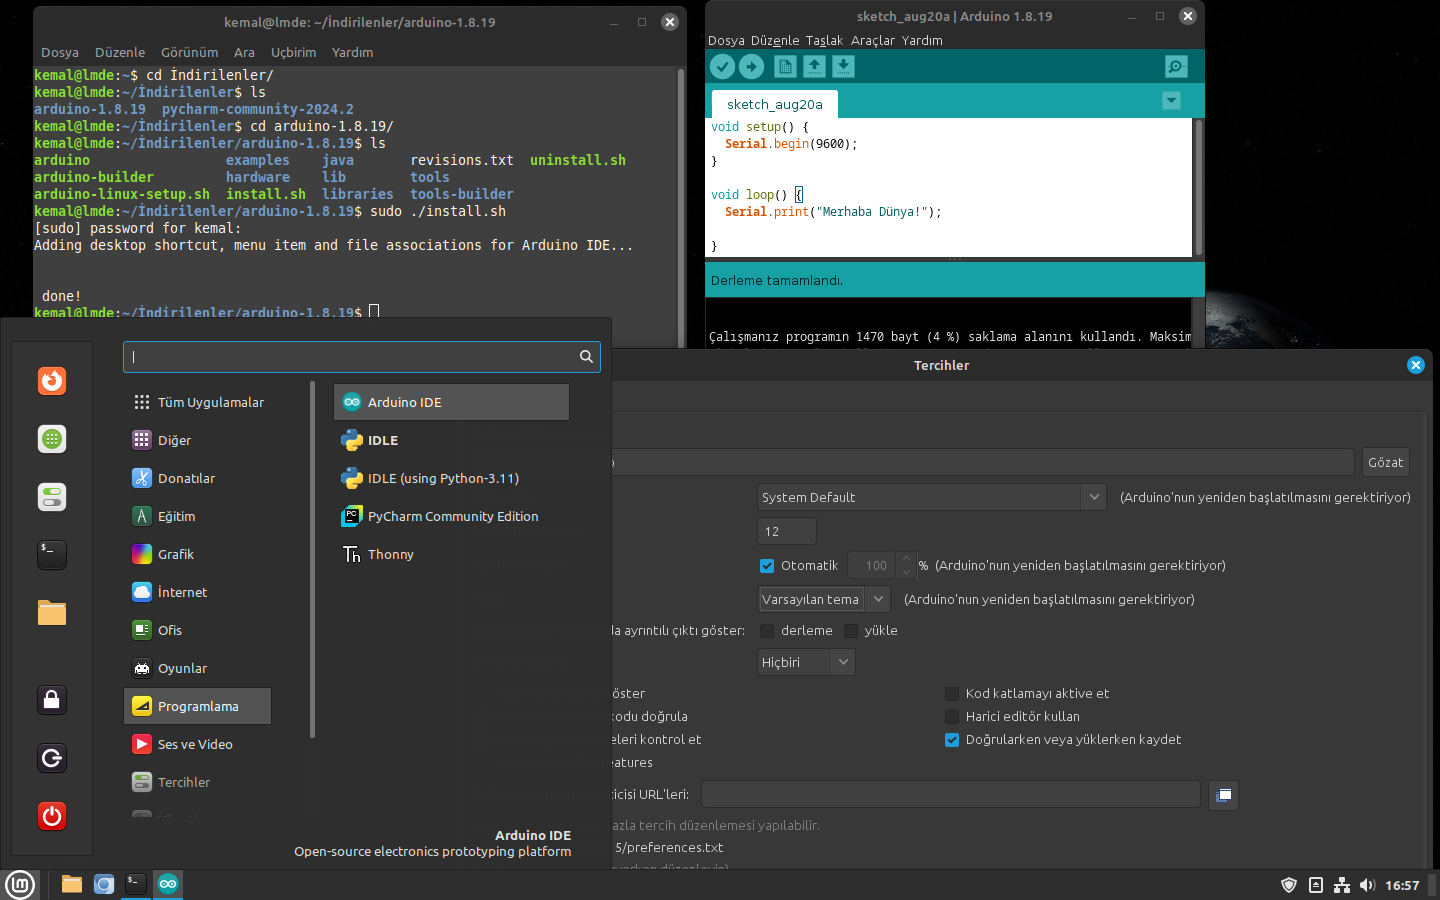The width and height of the screenshot is (1440, 900).
Task: Select Tüm Uygulamalar category
Action: click(197, 402)
